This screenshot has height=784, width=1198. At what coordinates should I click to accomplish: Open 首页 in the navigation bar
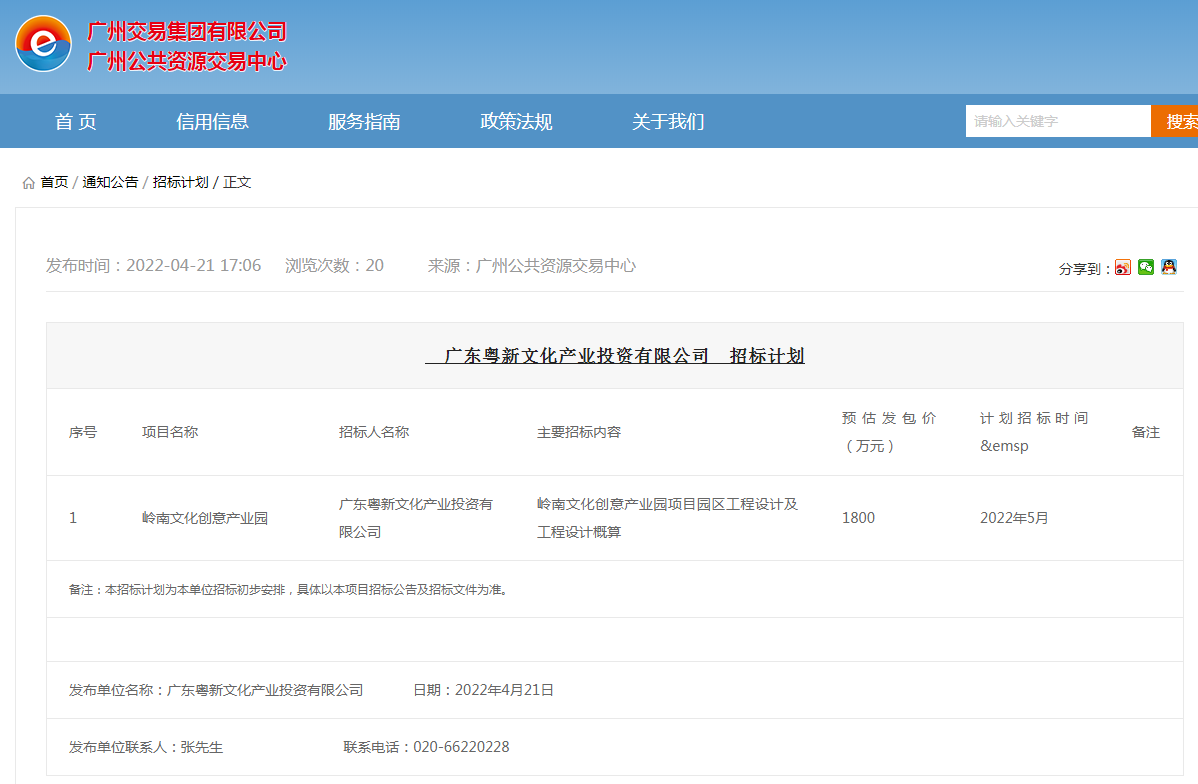tap(76, 121)
